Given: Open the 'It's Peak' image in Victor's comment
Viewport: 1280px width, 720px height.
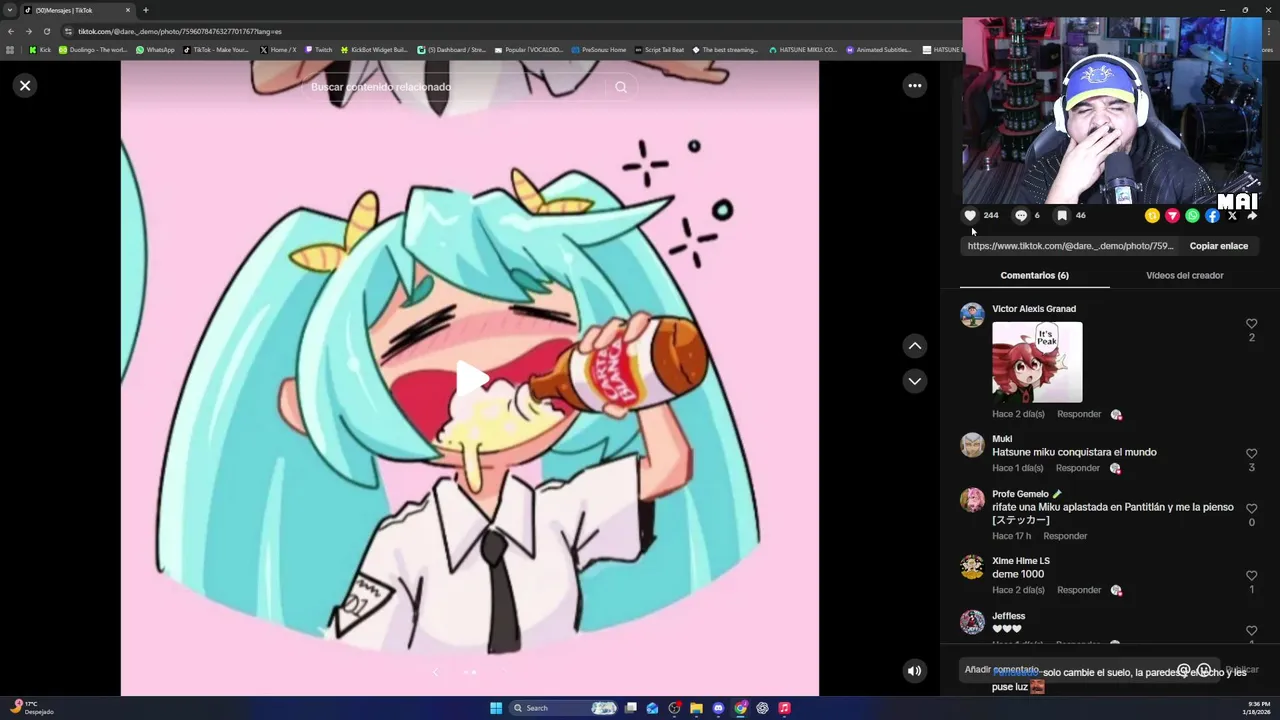Looking at the screenshot, I should pyautogui.click(x=1037, y=362).
